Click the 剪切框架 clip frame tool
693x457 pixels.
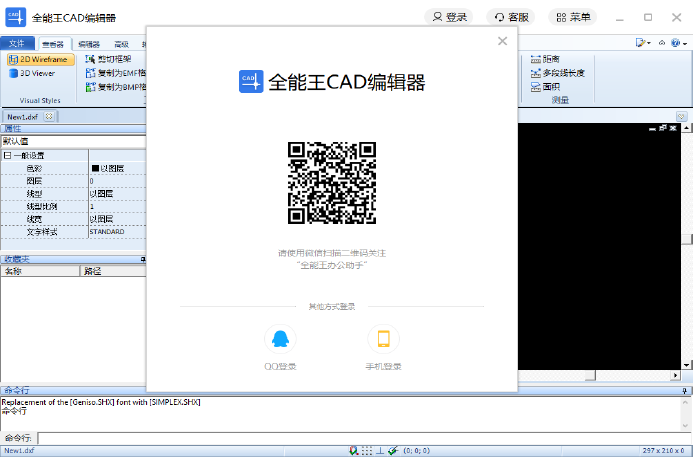pos(115,59)
